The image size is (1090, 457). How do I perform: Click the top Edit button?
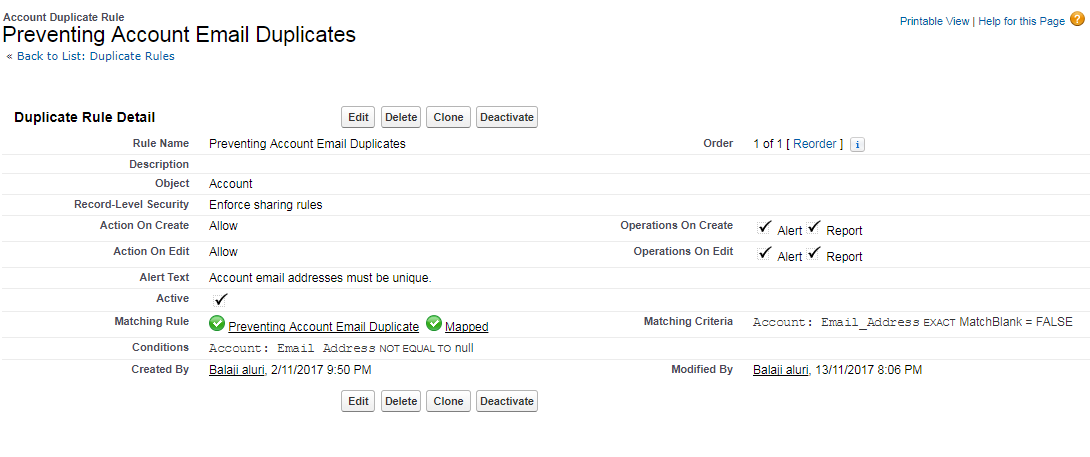[x=358, y=117]
